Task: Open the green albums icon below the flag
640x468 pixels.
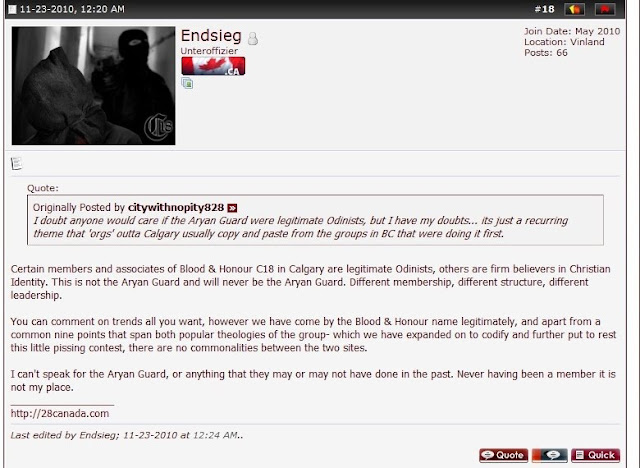Action: tap(187, 83)
